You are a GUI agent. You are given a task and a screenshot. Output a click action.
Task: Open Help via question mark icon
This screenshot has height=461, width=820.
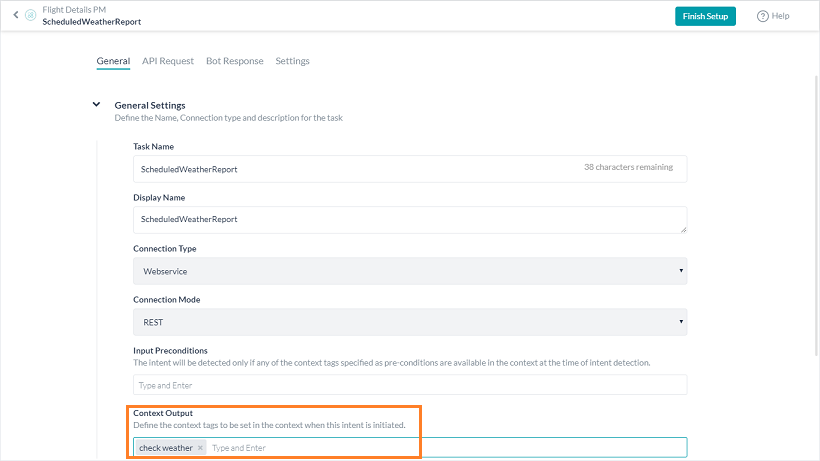pos(763,16)
